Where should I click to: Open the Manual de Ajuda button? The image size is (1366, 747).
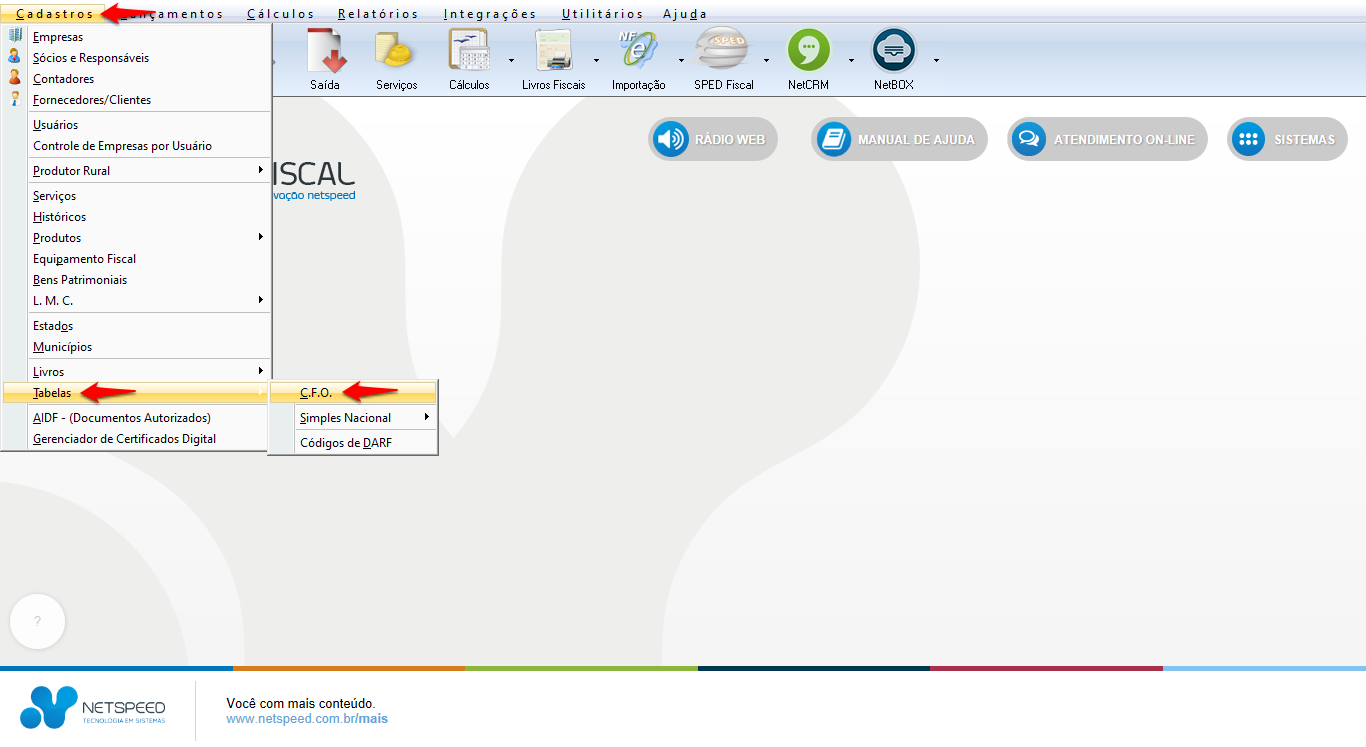point(899,140)
